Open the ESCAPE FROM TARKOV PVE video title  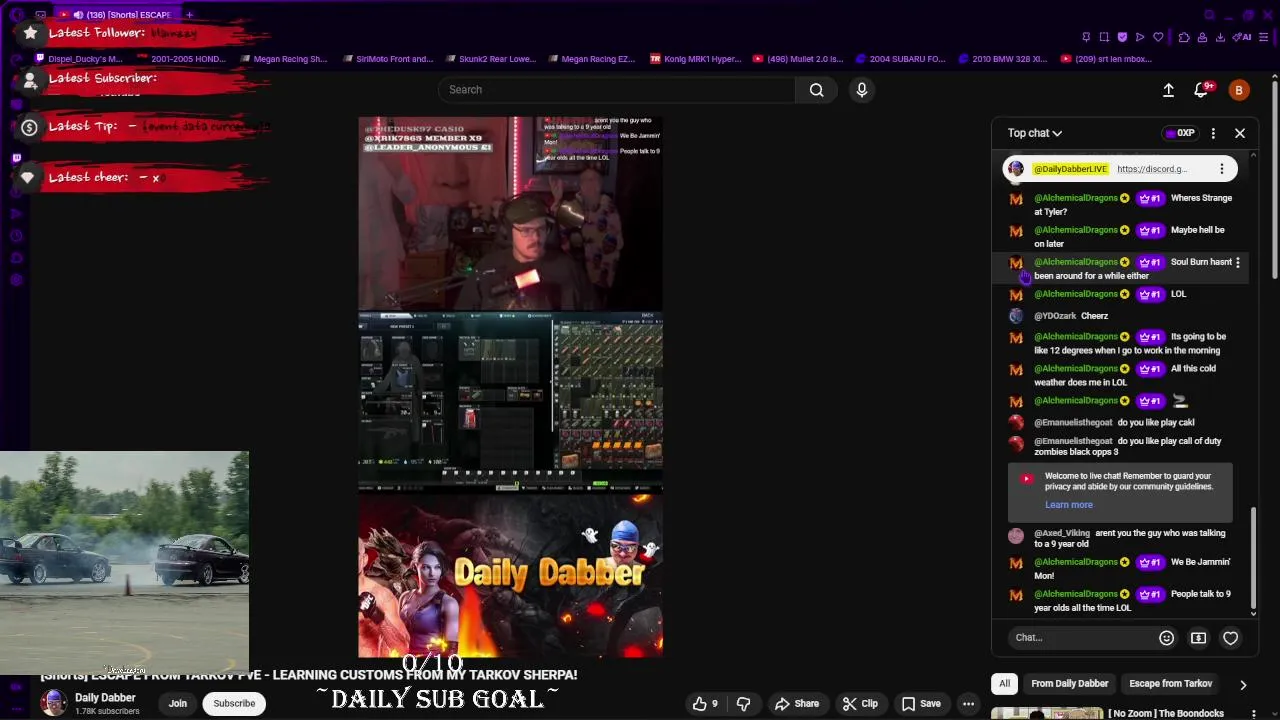[309, 675]
